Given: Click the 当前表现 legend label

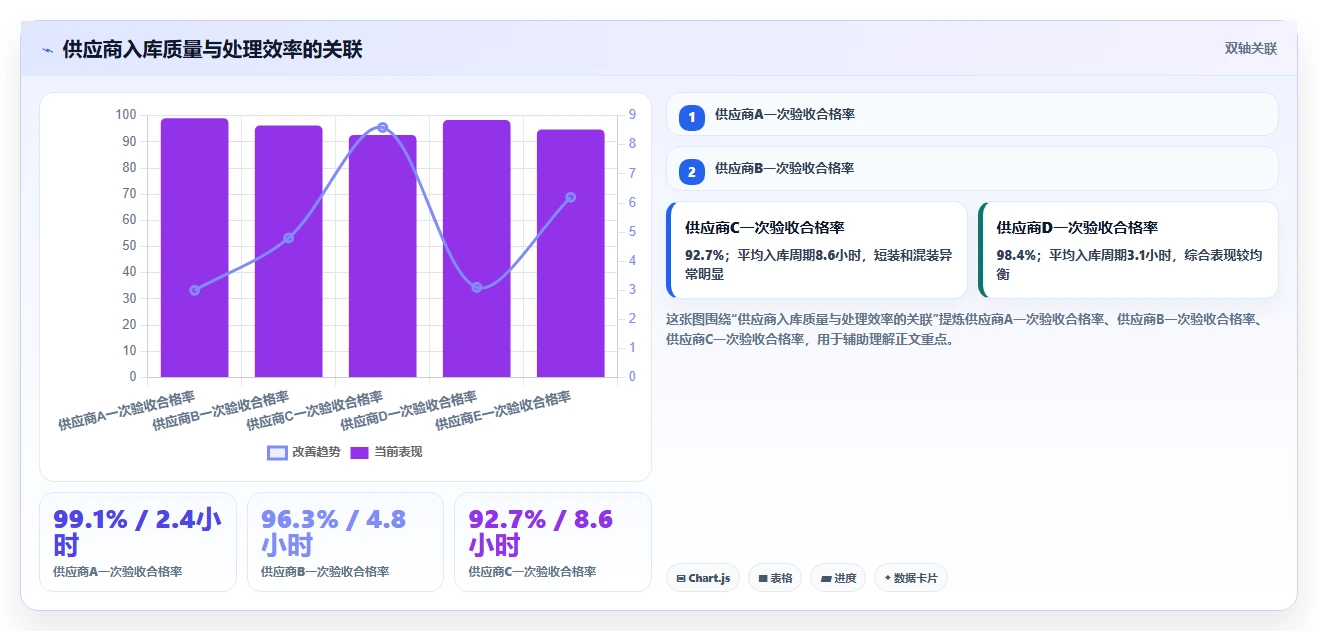Looking at the screenshot, I should [398, 452].
